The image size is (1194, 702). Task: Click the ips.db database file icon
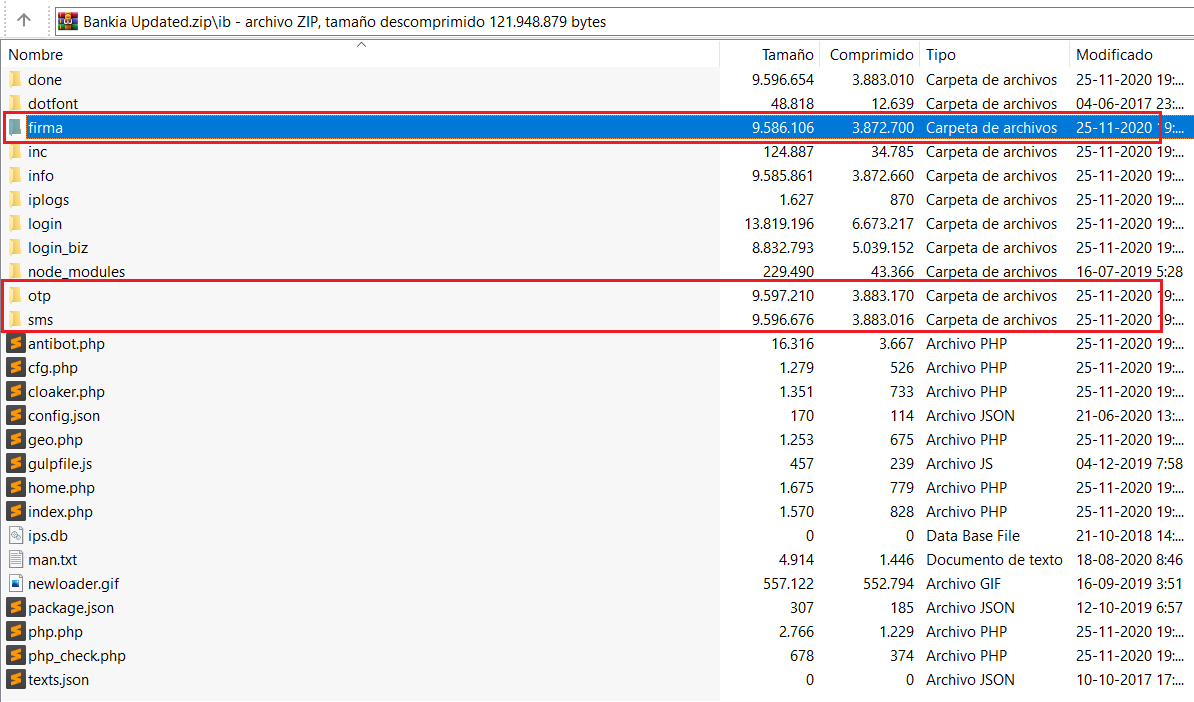(15, 535)
